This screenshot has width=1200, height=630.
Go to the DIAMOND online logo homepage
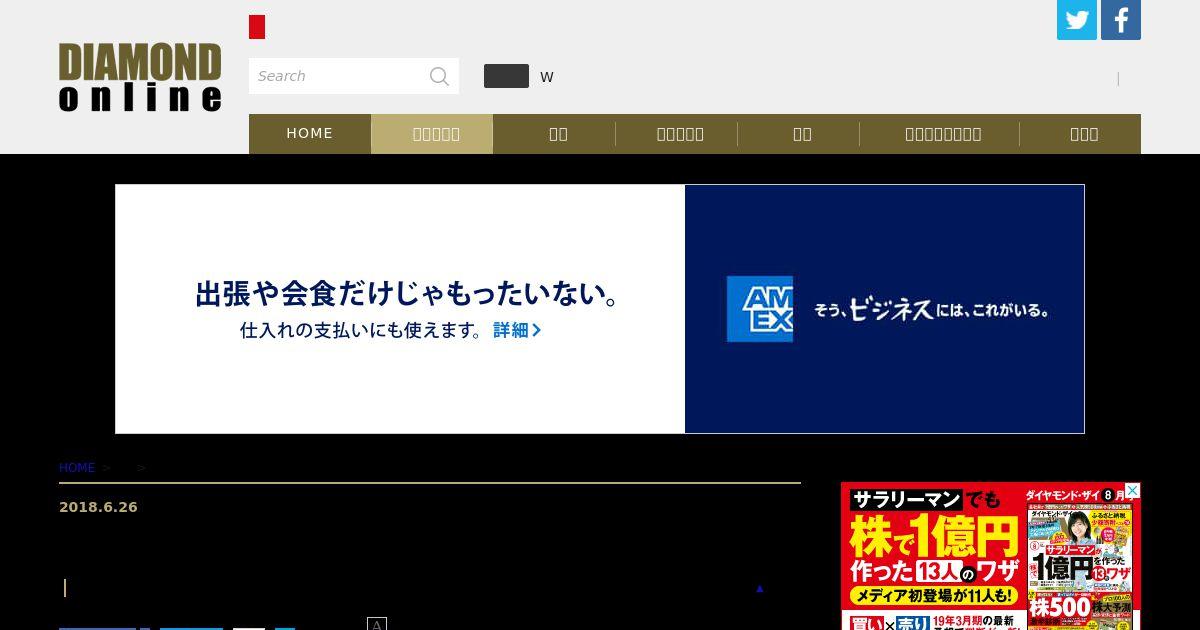click(140, 77)
